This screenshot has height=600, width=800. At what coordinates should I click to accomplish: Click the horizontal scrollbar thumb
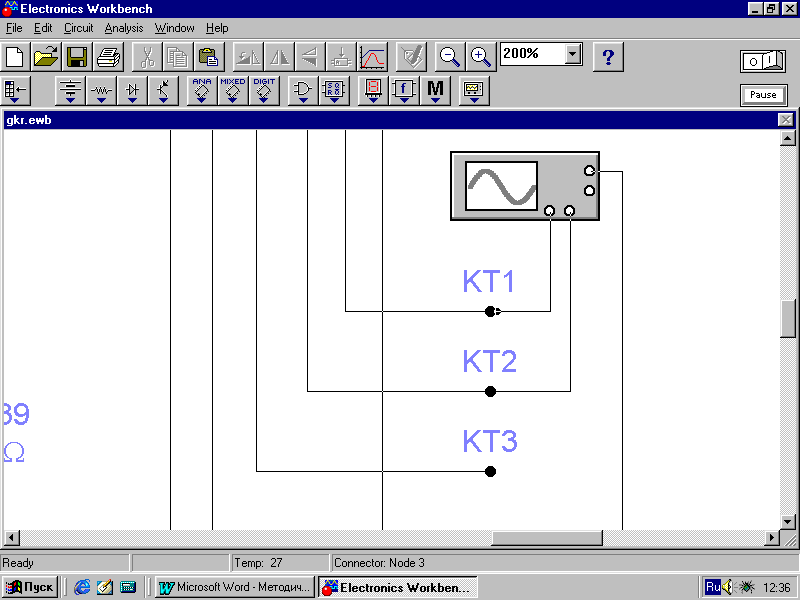546,538
